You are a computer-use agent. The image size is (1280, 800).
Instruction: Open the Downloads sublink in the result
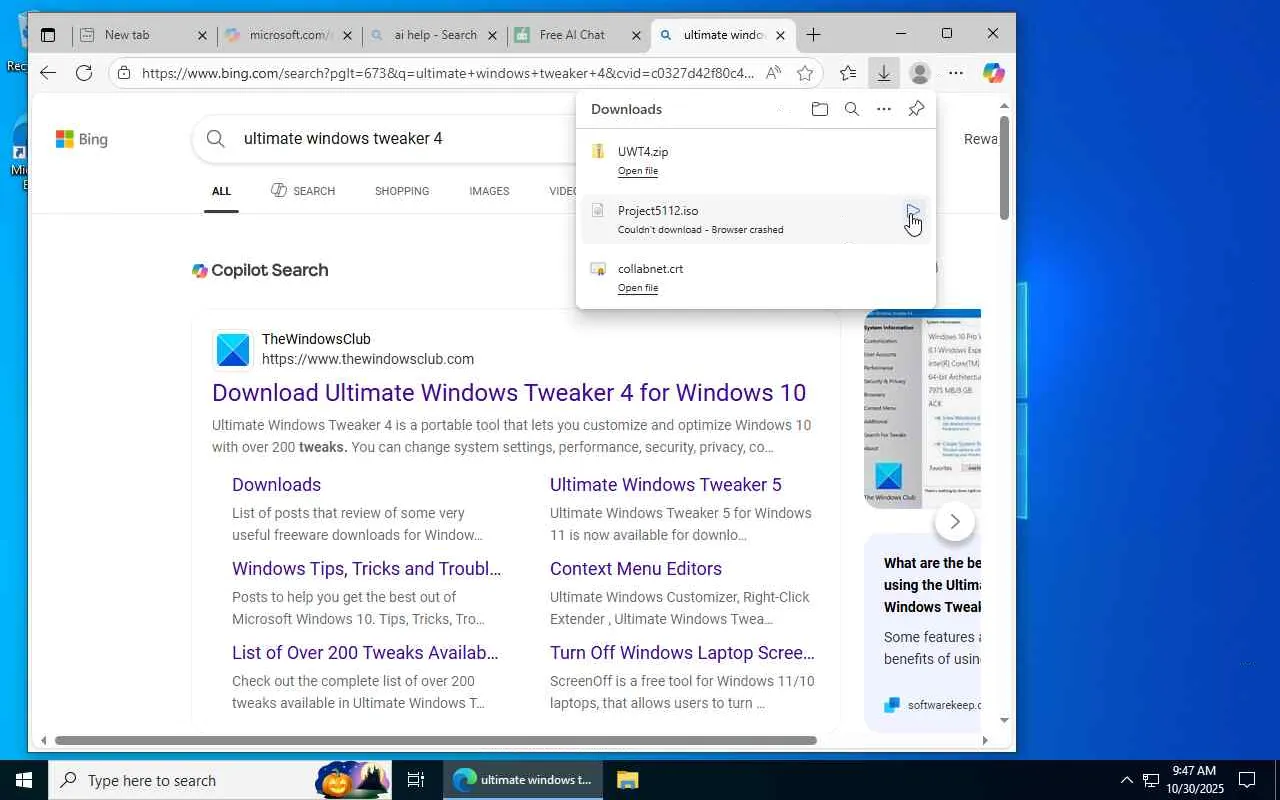tap(277, 485)
